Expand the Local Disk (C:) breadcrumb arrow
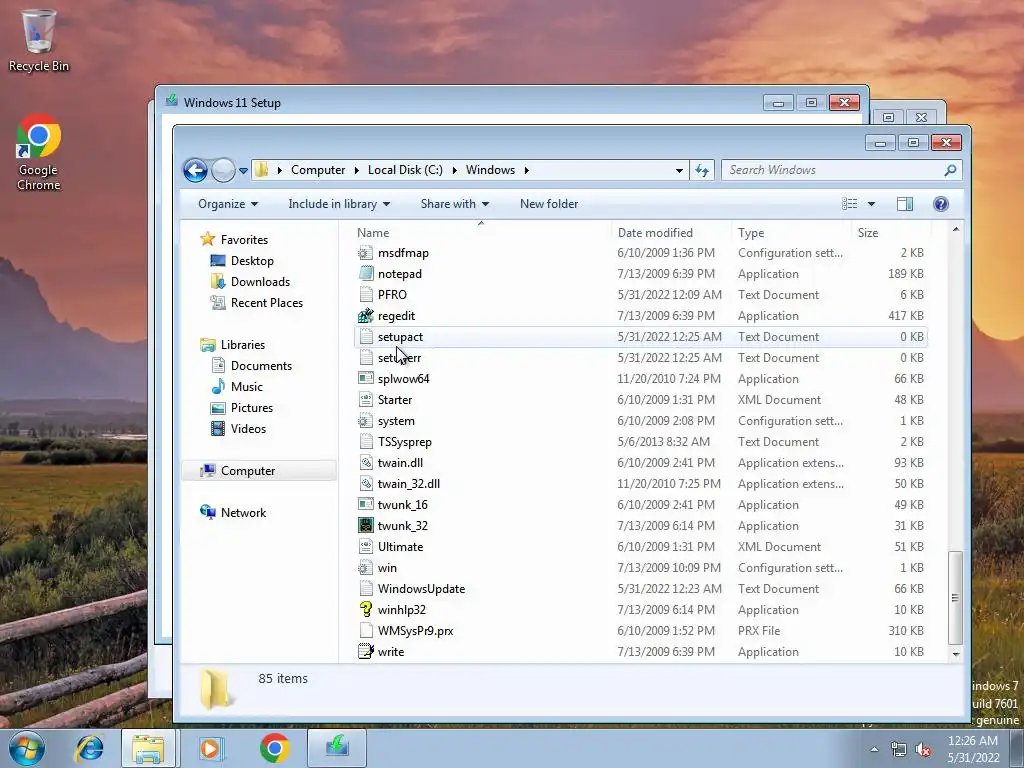The image size is (1024, 768). (455, 170)
